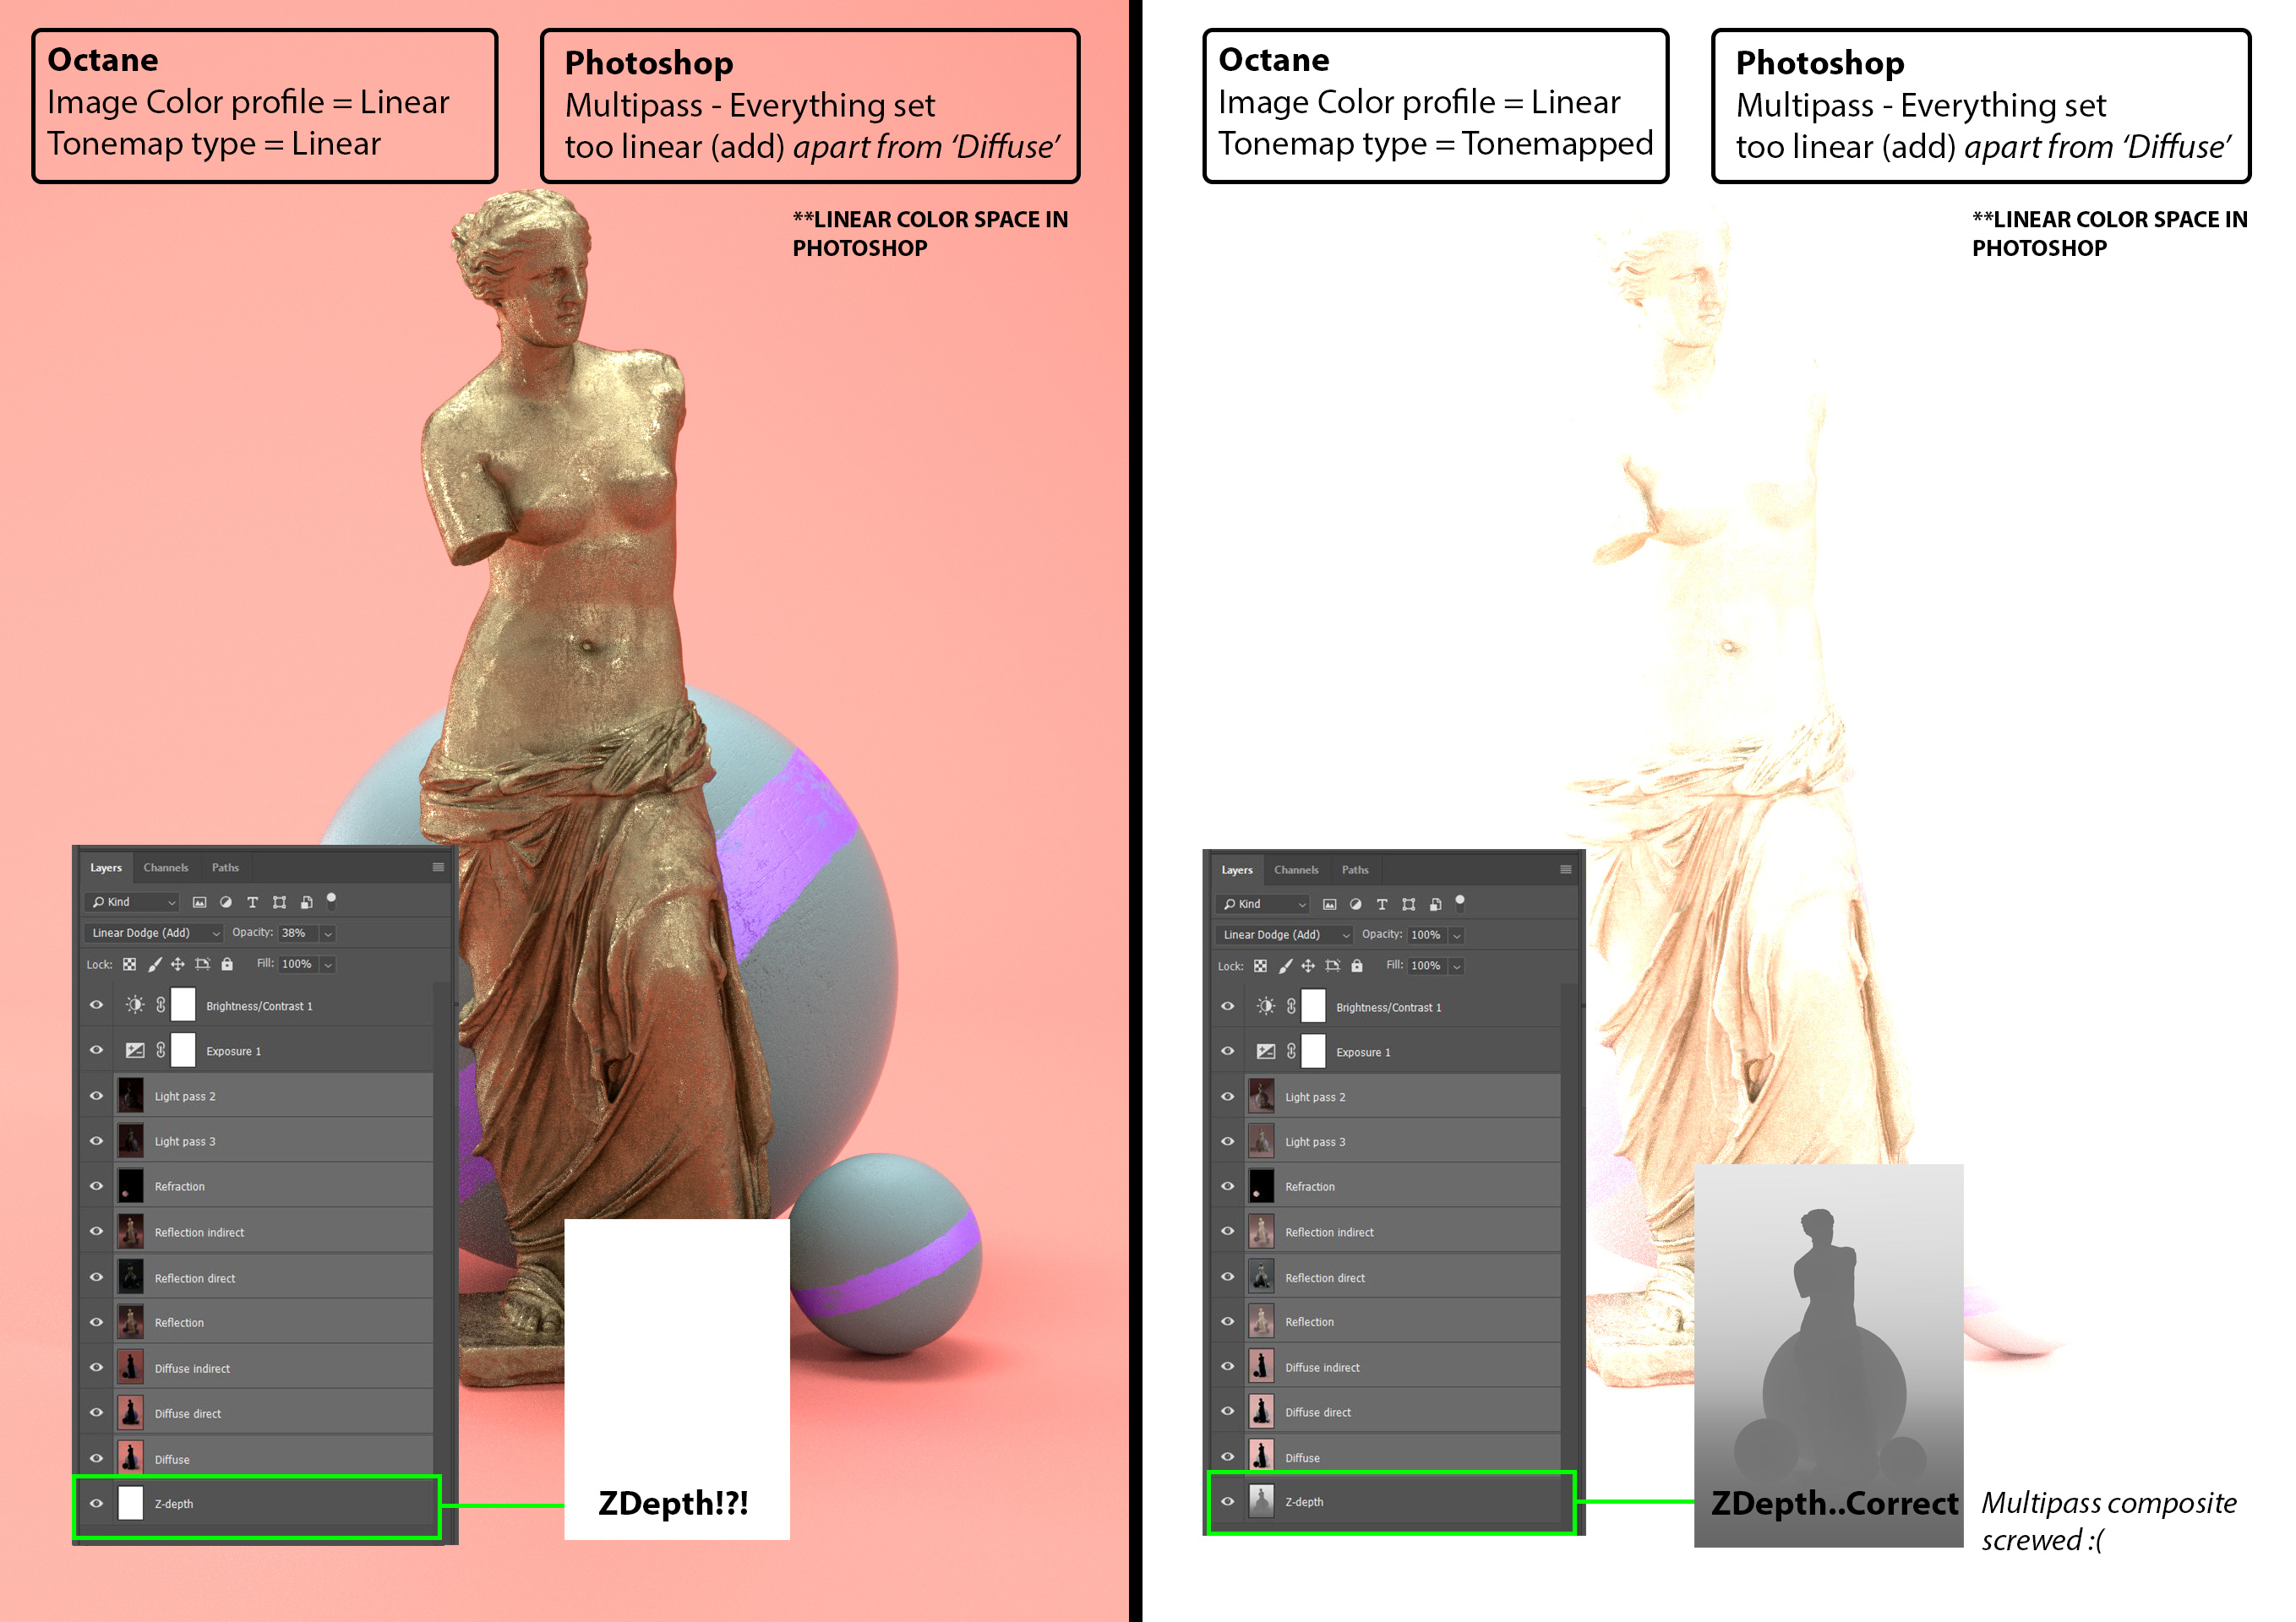Toggle visibility of left panel's Exposure 1 layer
This screenshot has width=2296, height=1622.
[x=96, y=1050]
